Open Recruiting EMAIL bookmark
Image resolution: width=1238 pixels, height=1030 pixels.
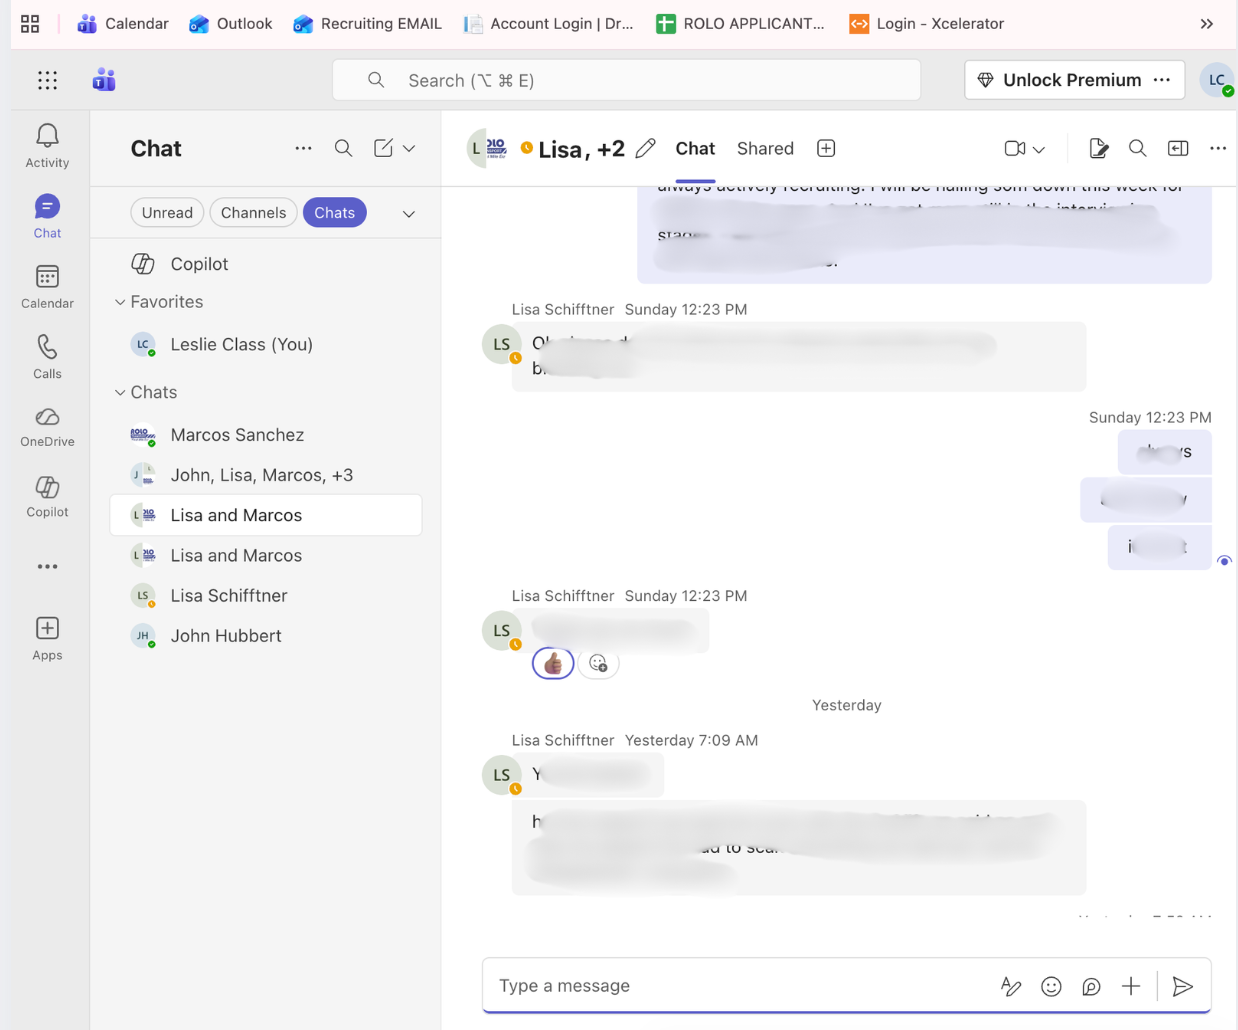point(367,23)
